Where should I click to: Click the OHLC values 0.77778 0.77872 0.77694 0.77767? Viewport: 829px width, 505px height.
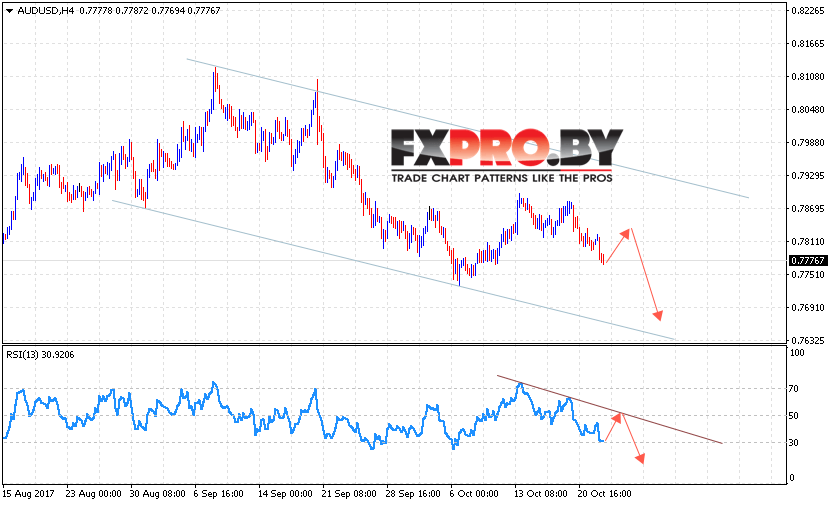(x=150, y=11)
